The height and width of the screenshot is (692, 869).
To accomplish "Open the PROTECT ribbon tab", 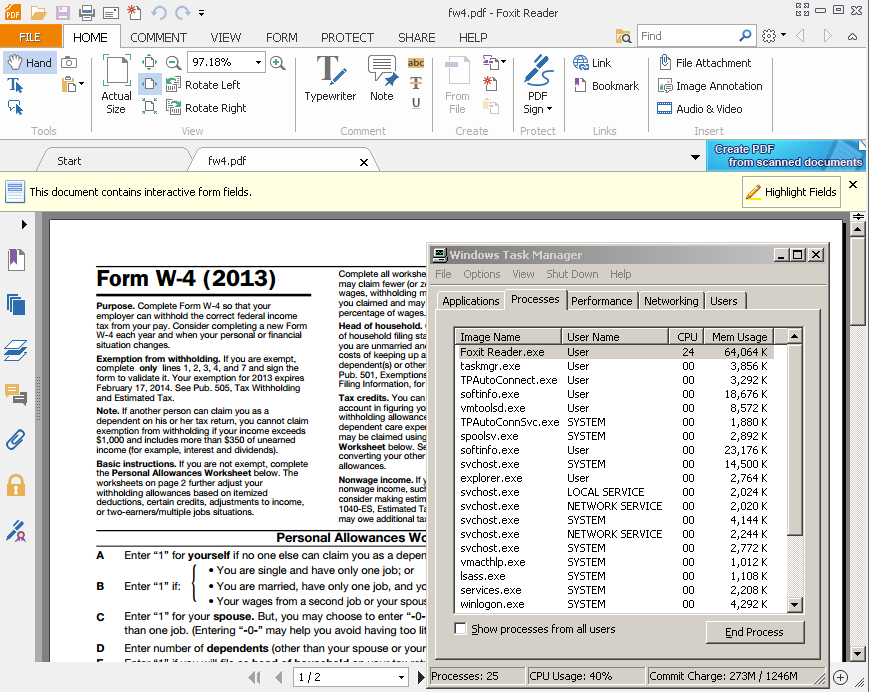I will pos(347,37).
